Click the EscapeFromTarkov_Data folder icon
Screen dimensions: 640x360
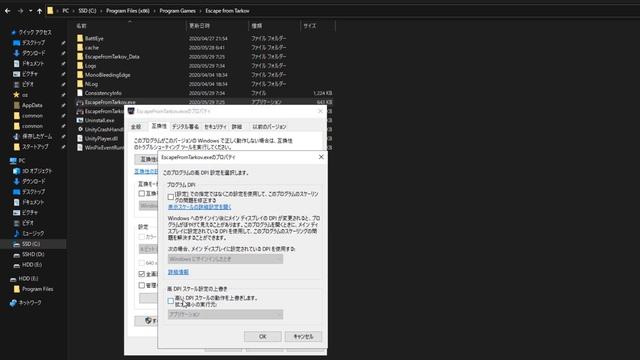[x=80, y=57]
